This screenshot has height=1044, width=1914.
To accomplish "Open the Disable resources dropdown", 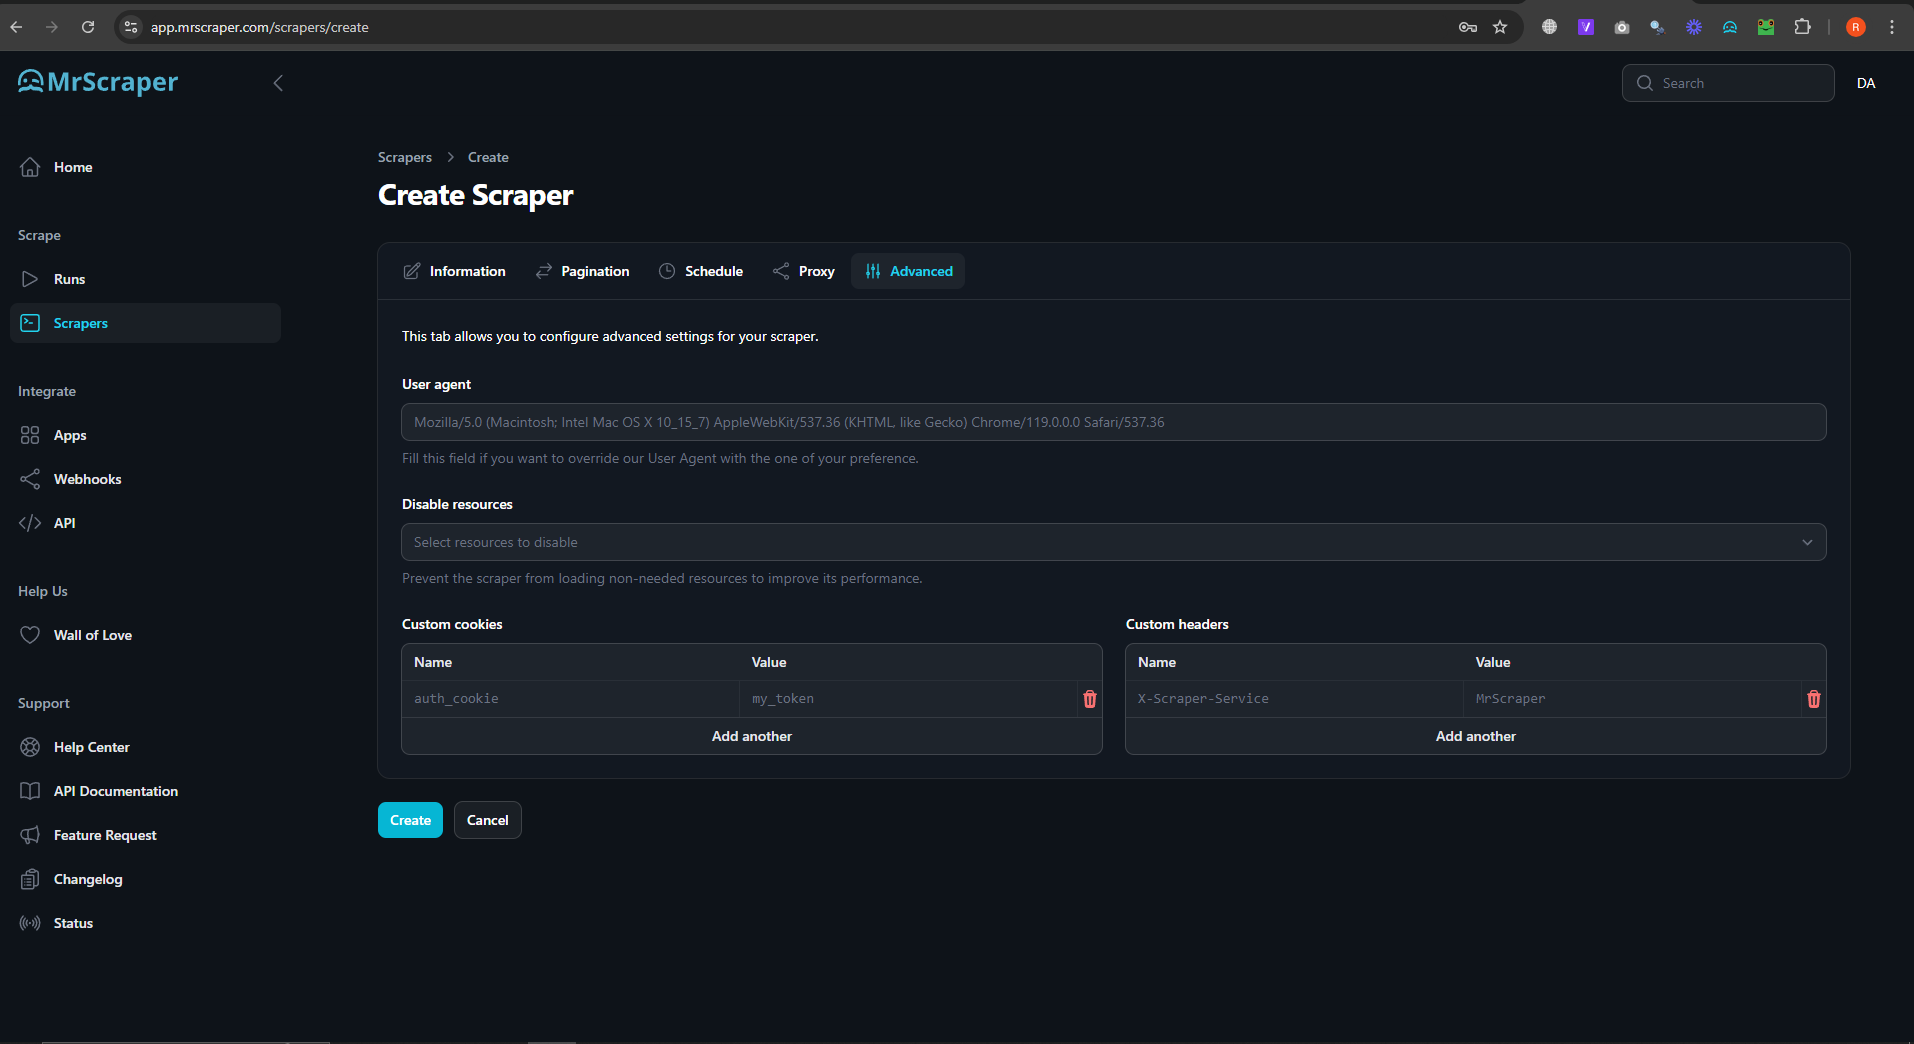I will coord(1114,542).
